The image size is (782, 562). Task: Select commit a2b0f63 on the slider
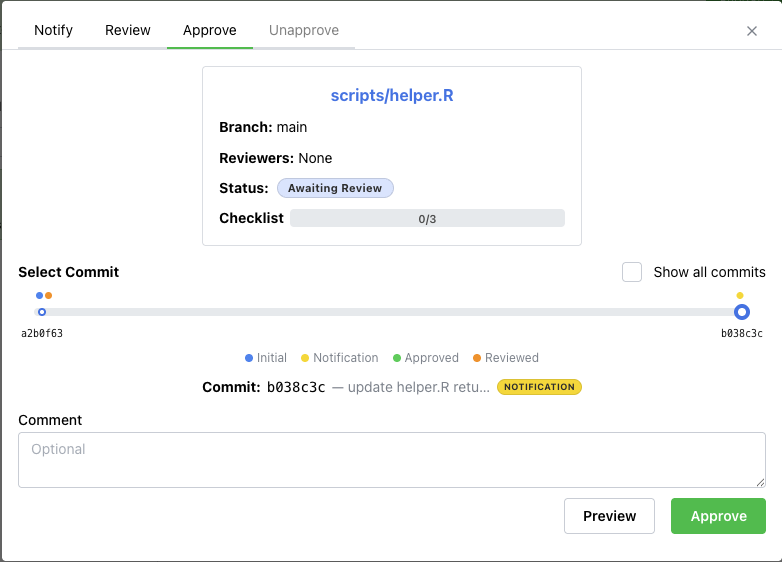(42, 312)
